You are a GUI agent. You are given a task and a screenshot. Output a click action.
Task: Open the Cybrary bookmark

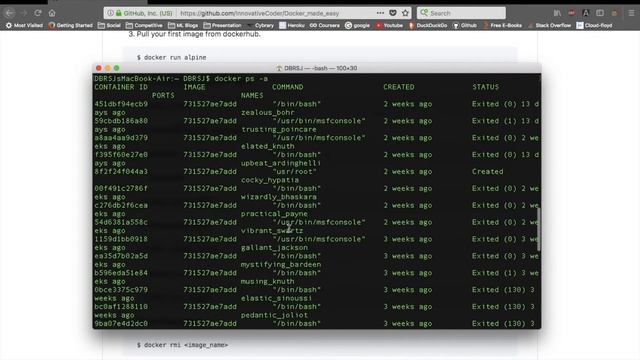point(260,25)
